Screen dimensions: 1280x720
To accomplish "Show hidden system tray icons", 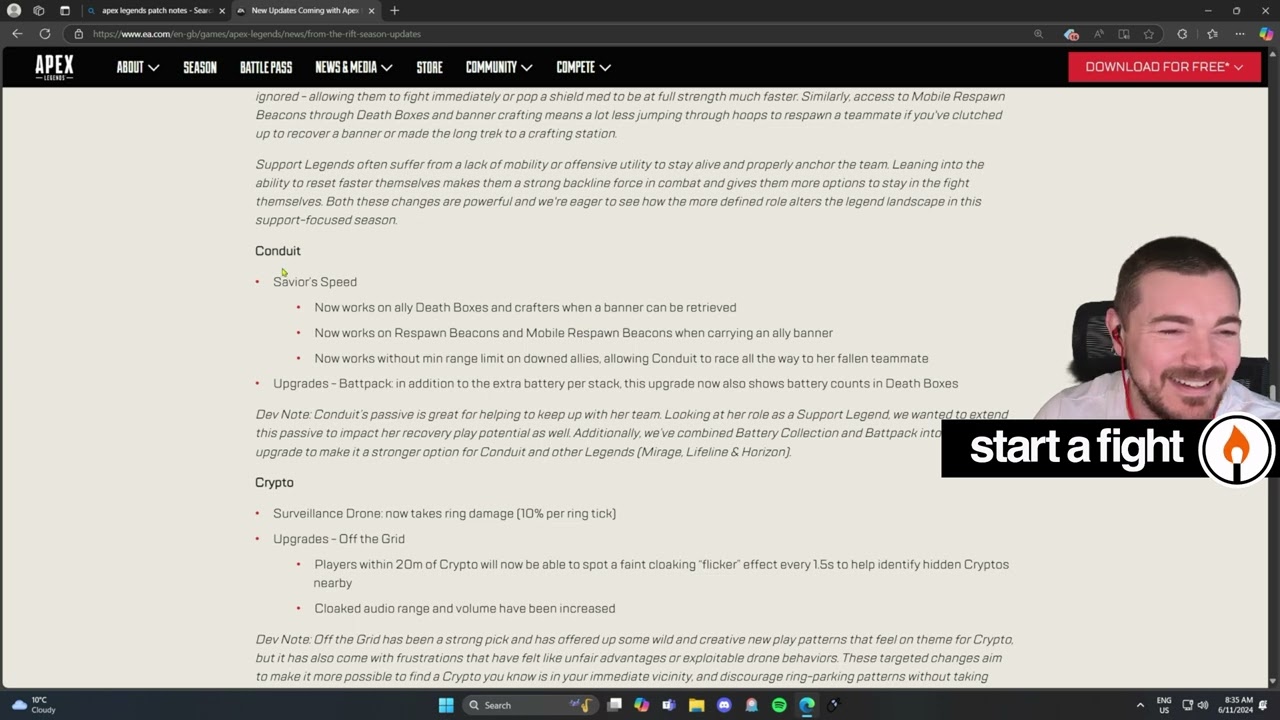I will (1140, 705).
